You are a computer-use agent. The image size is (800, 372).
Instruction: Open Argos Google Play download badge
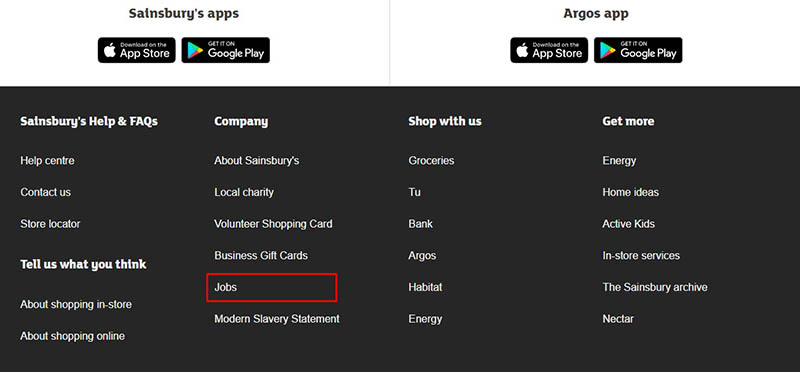tap(638, 50)
